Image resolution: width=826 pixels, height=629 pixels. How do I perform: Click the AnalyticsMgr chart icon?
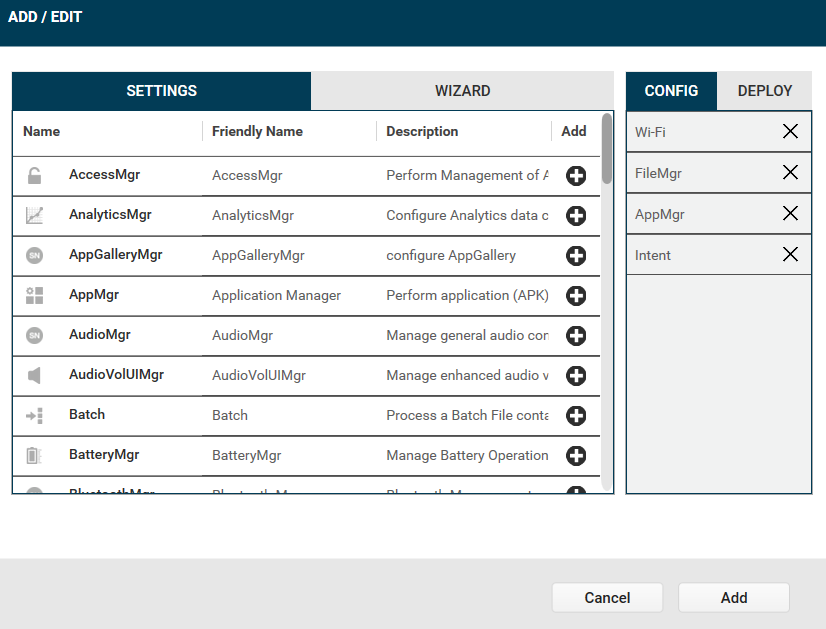pyautogui.click(x=34, y=215)
